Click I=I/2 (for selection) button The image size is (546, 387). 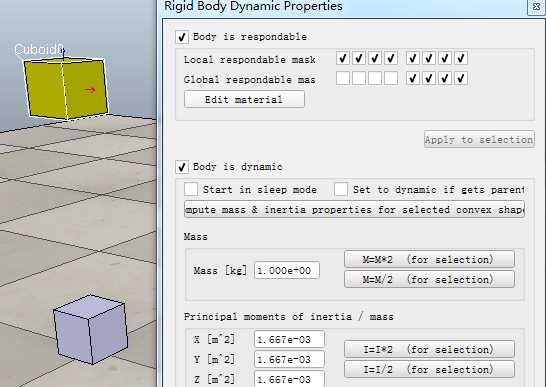(429, 369)
